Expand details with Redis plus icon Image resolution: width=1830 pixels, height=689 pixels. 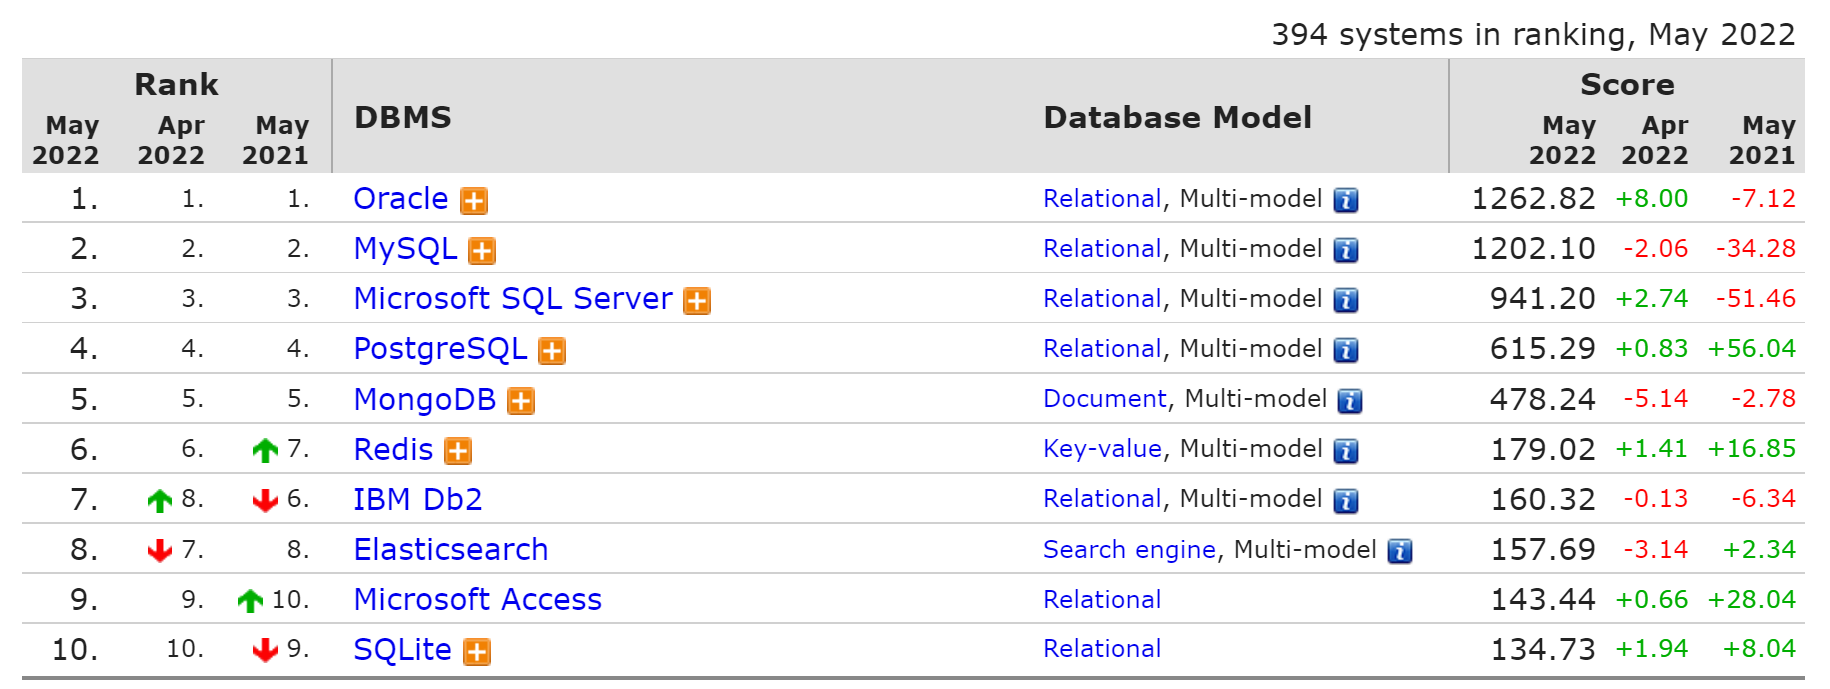tap(458, 451)
